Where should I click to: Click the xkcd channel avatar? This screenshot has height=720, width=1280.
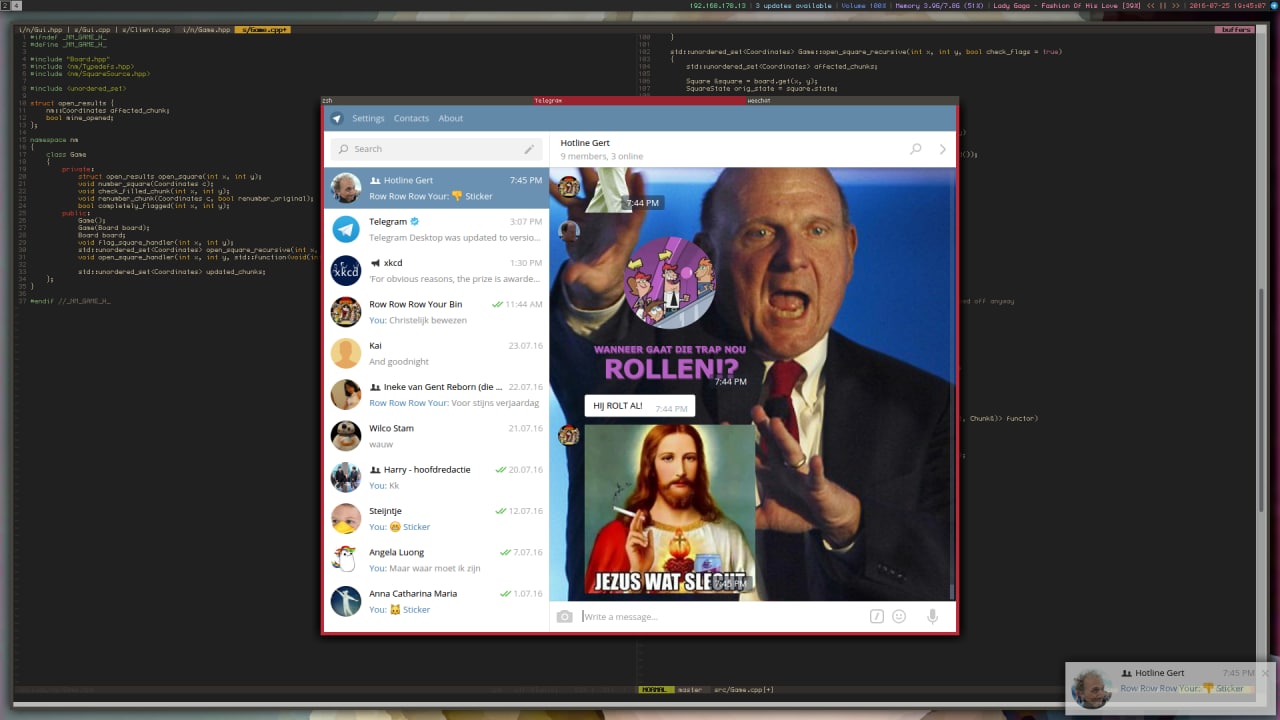pyautogui.click(x=346, y=271)
